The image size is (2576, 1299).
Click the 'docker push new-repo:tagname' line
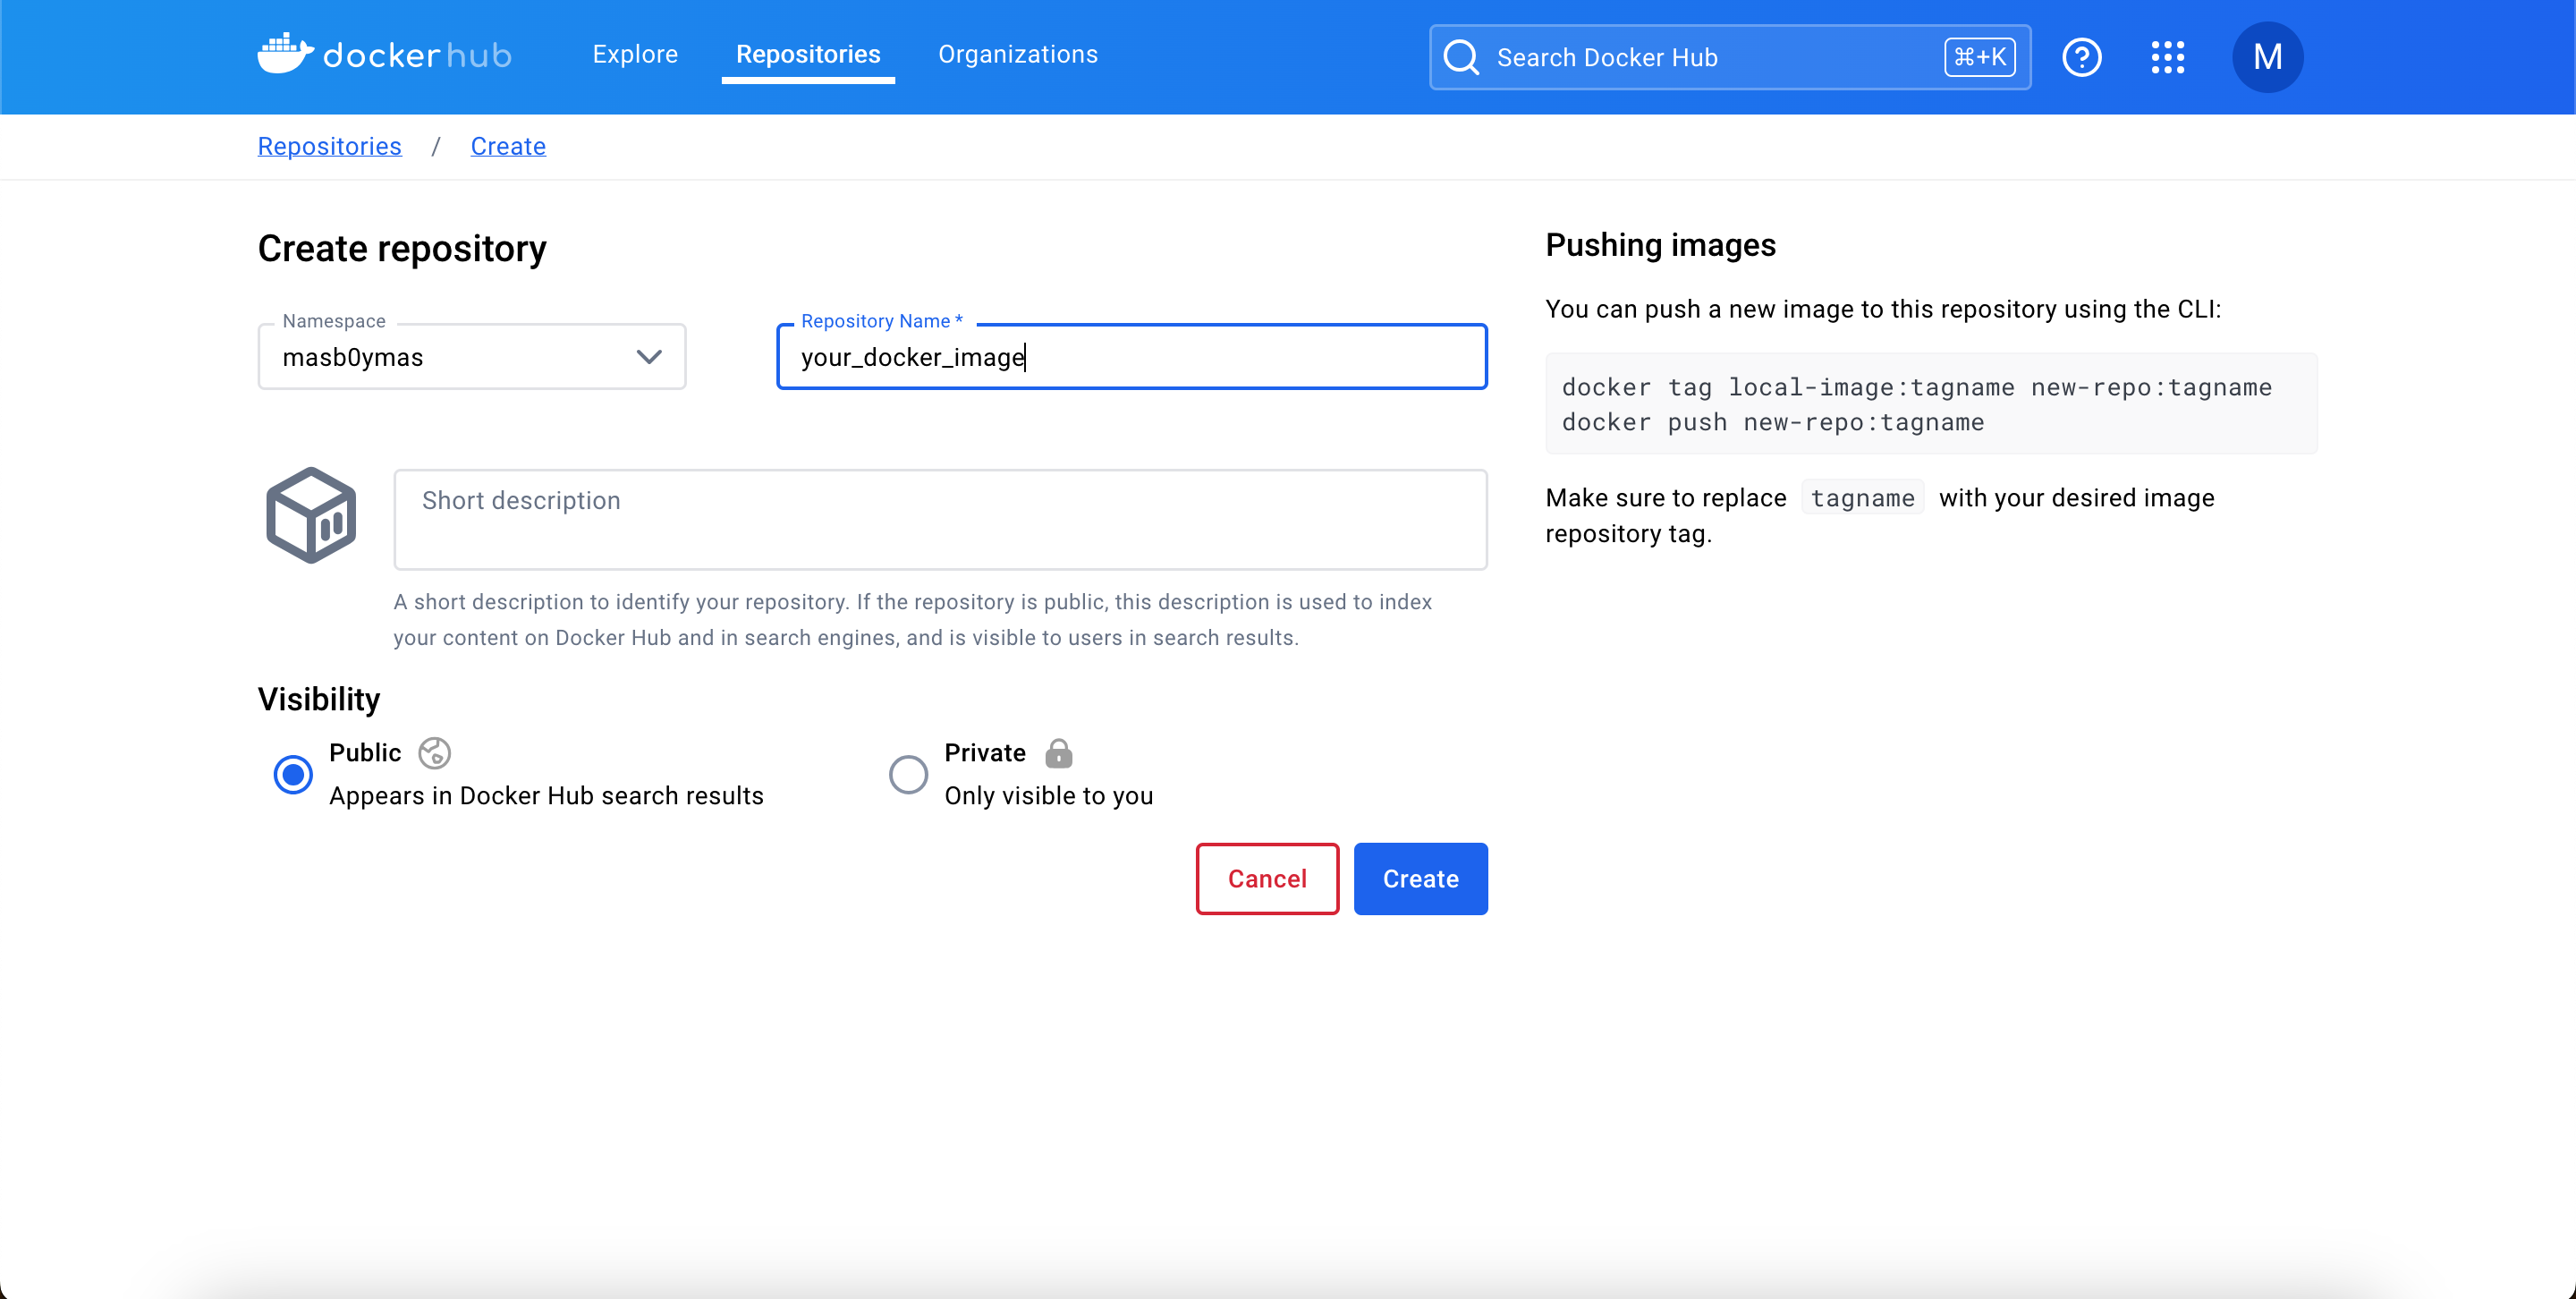click(1772, 422)
